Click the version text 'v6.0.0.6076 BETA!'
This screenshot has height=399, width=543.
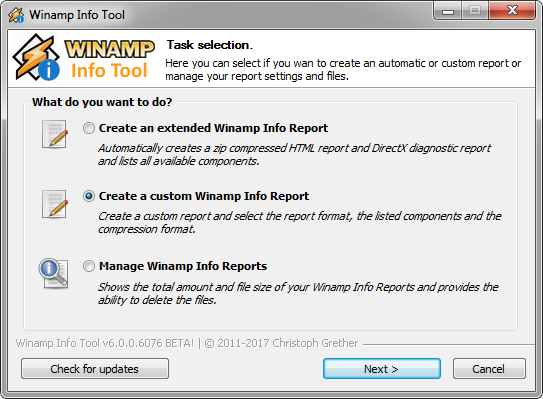(149, 343)
